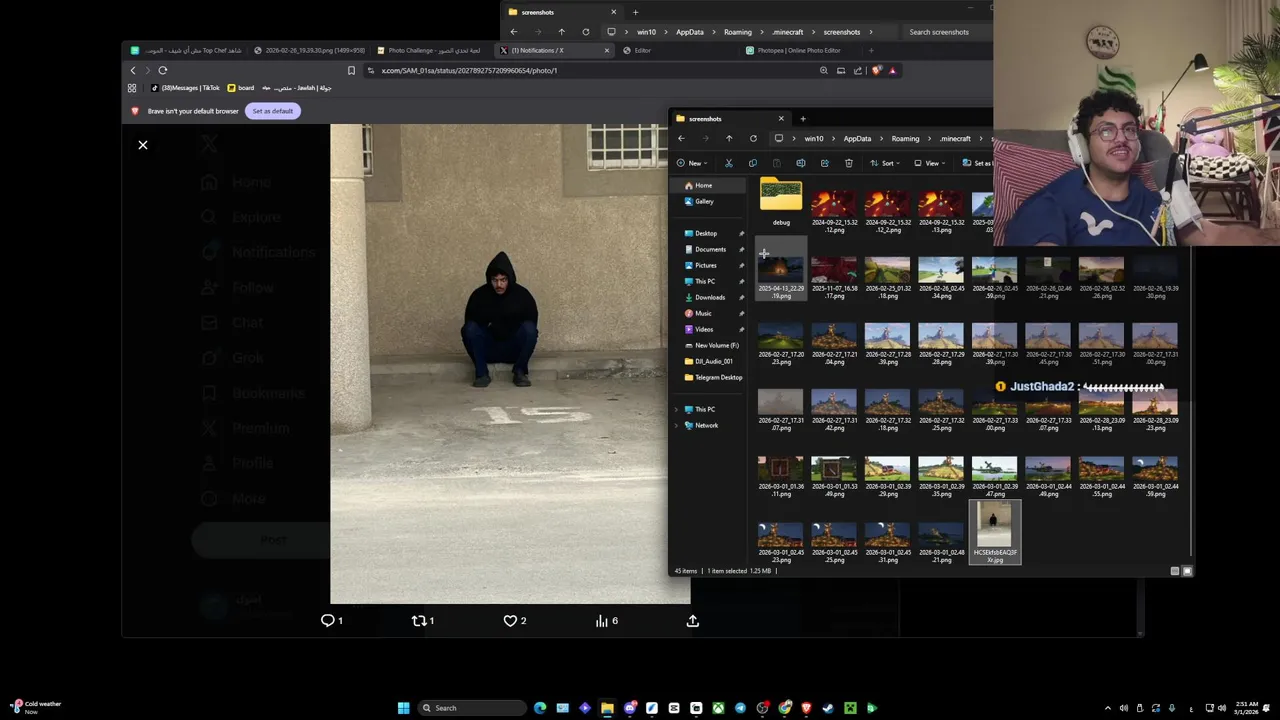
Task: Click the repost icon under the photo
Action: point(419,621)
